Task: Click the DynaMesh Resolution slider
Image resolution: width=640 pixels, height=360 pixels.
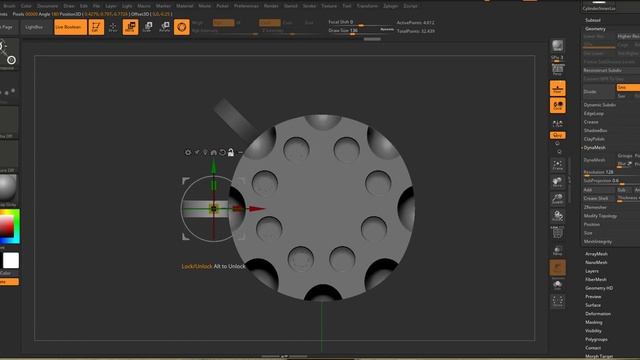Action: click(611, 172)
